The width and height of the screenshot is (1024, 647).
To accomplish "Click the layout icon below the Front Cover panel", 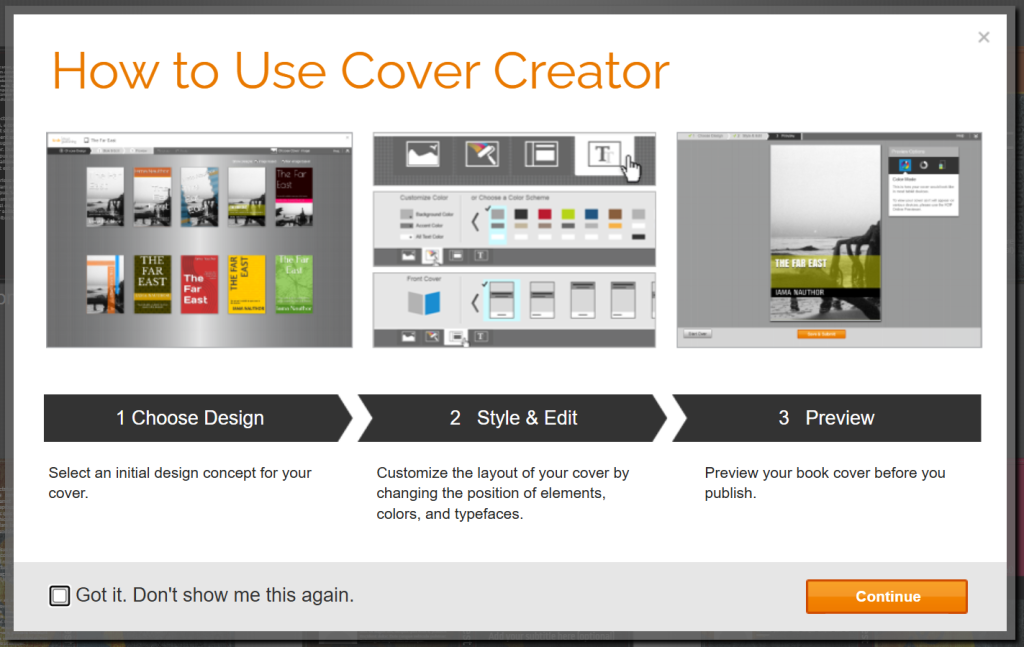I will click(x=457, y=336).
